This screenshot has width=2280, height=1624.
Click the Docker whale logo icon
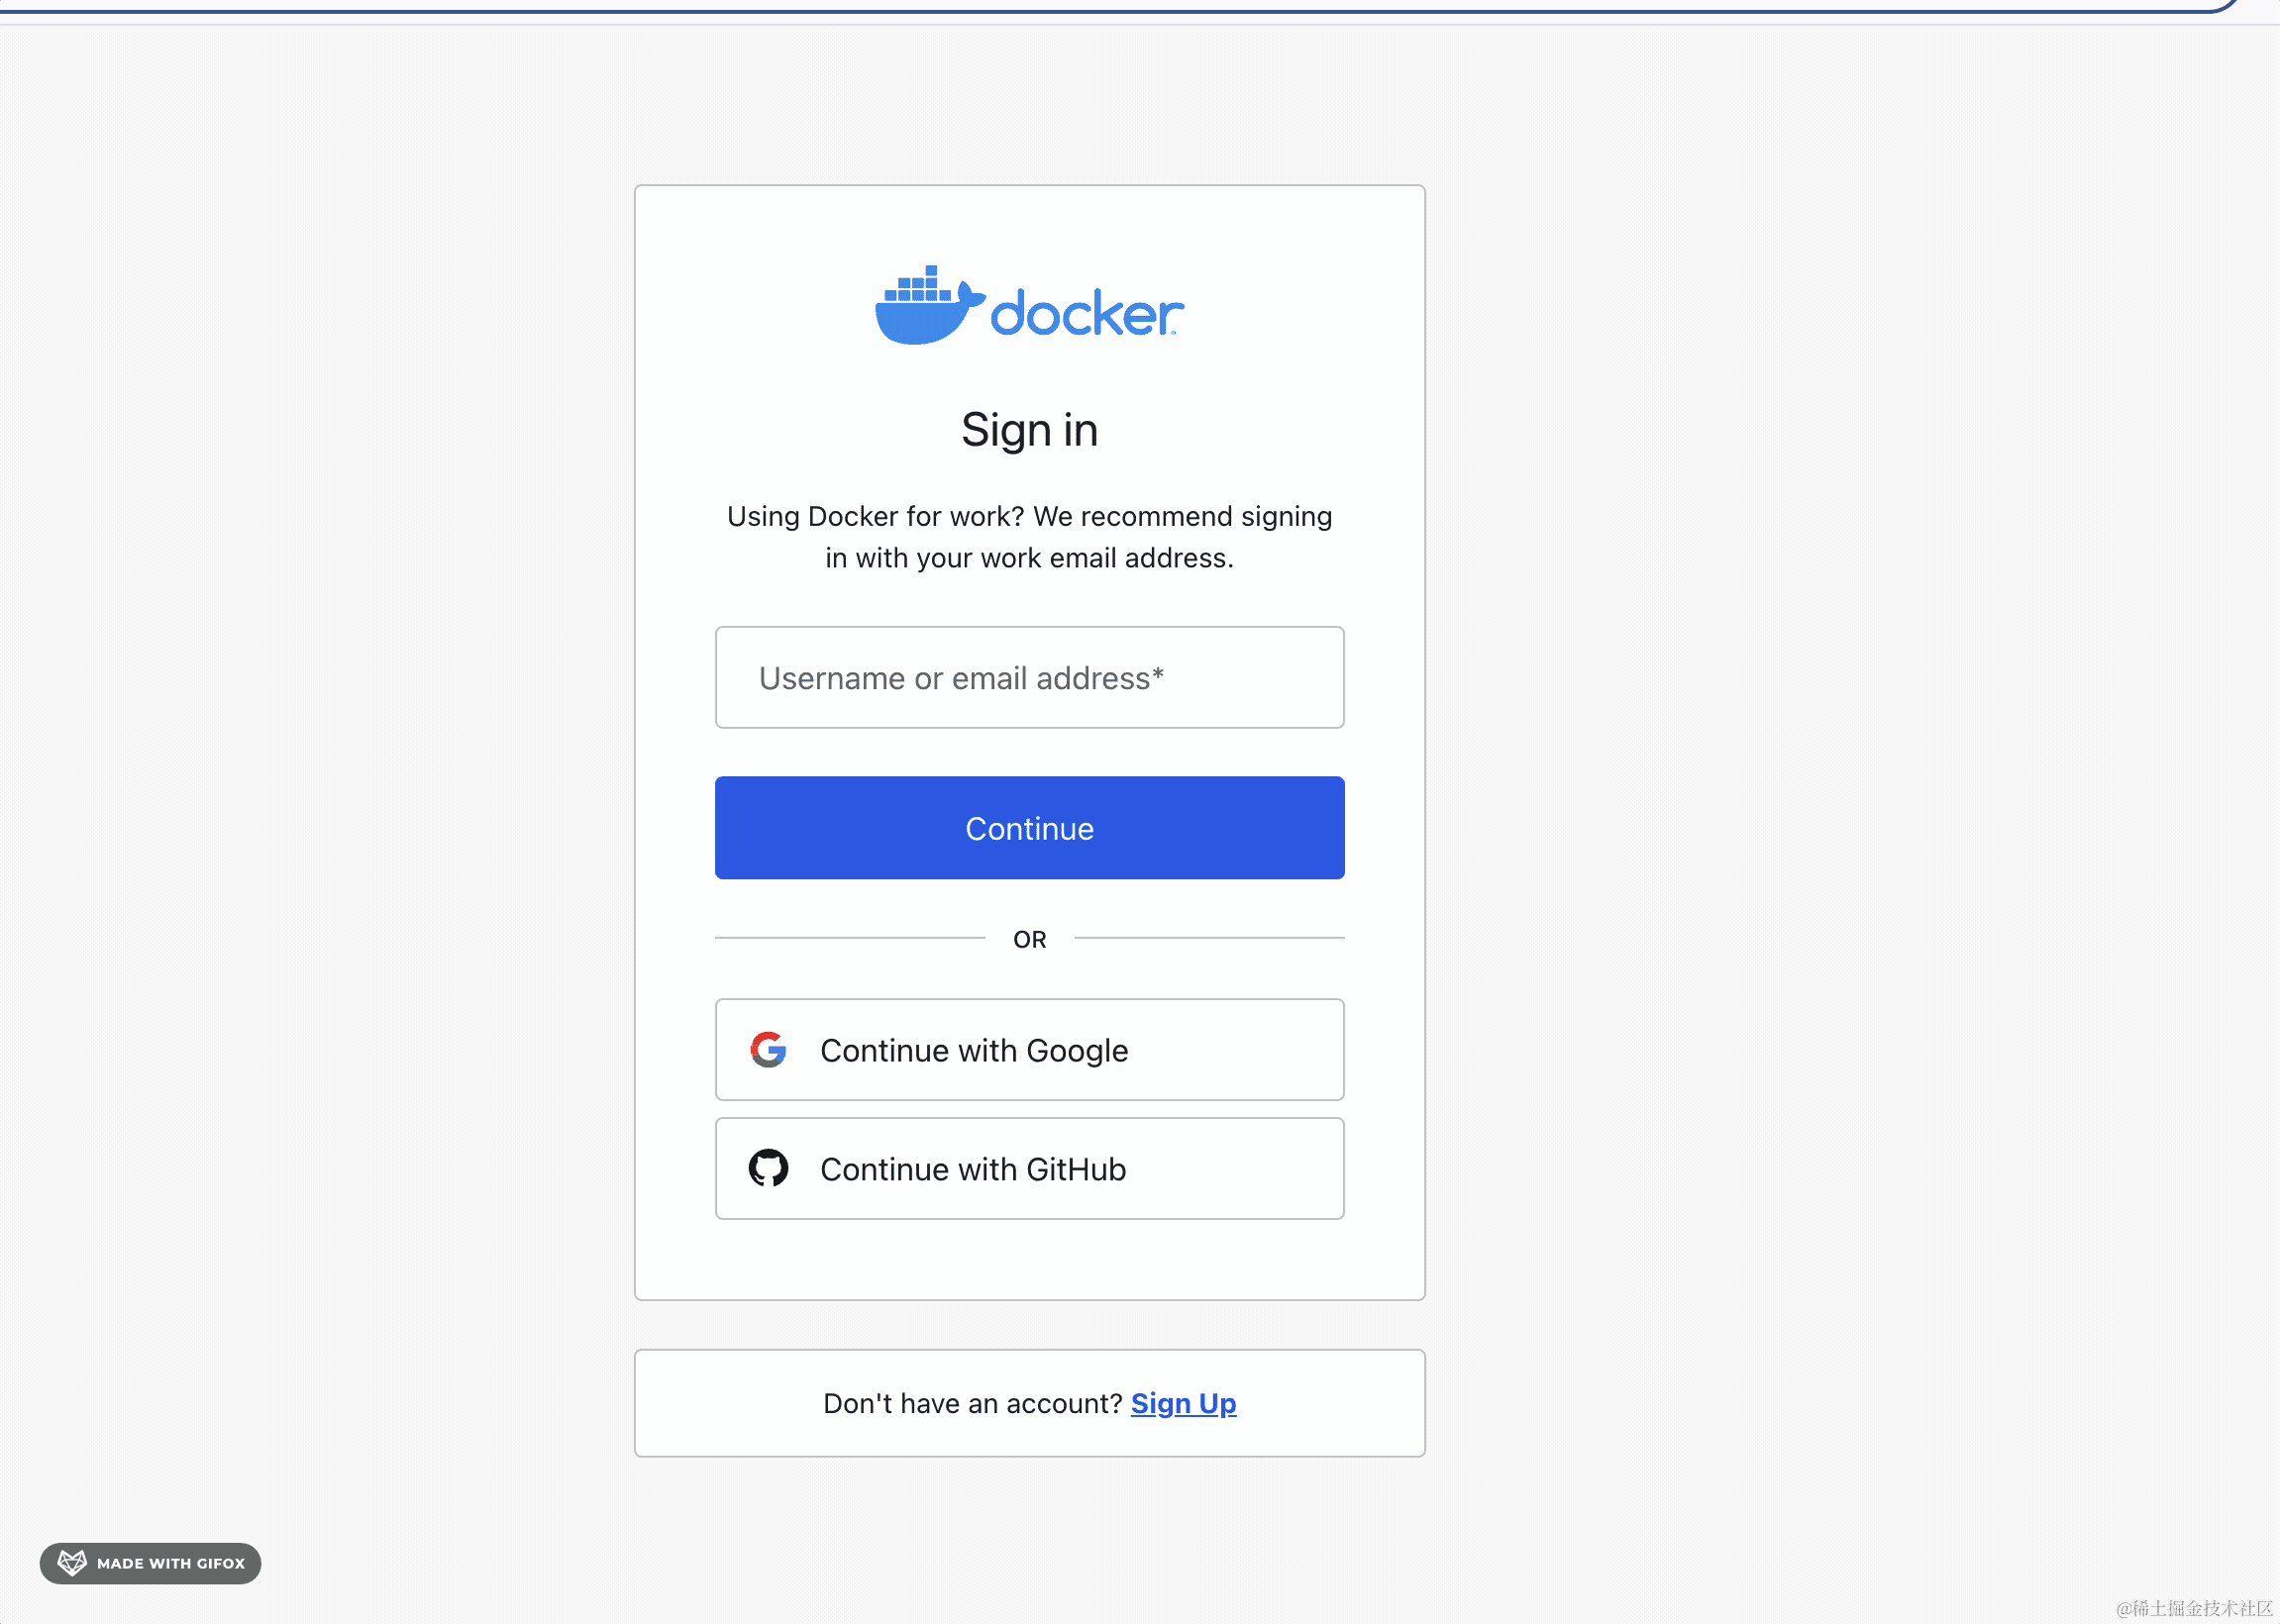click(x=926, y=308)
